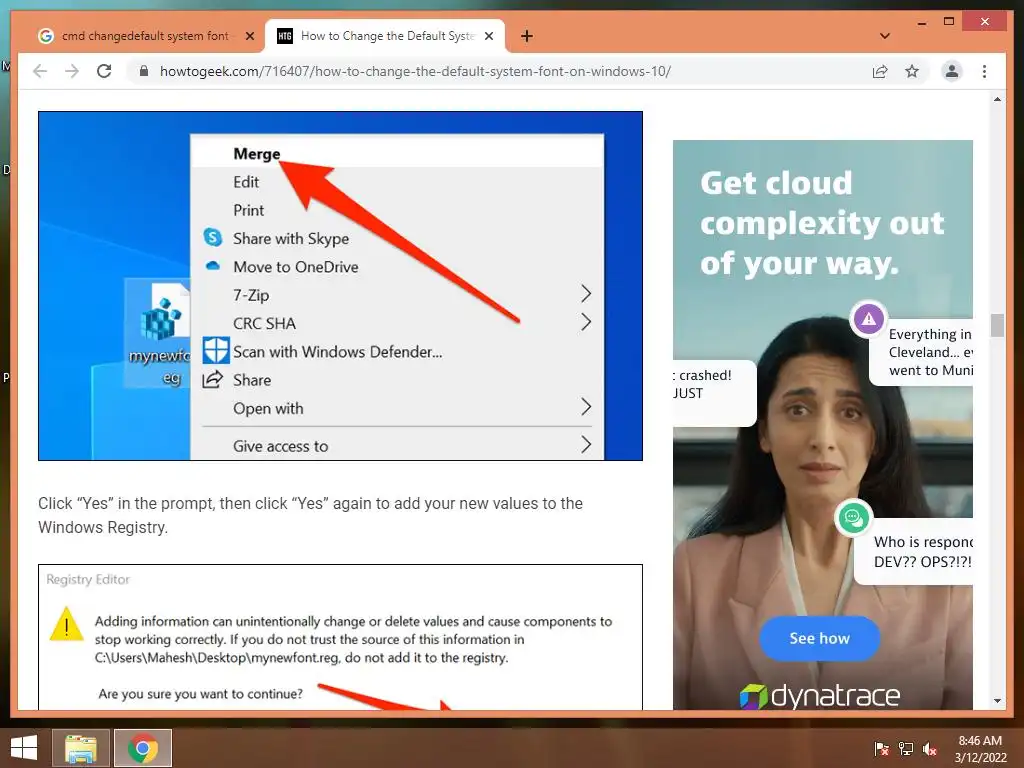1024x768 pixels.
Task: Reload the current page
Action: pos(104,71)
